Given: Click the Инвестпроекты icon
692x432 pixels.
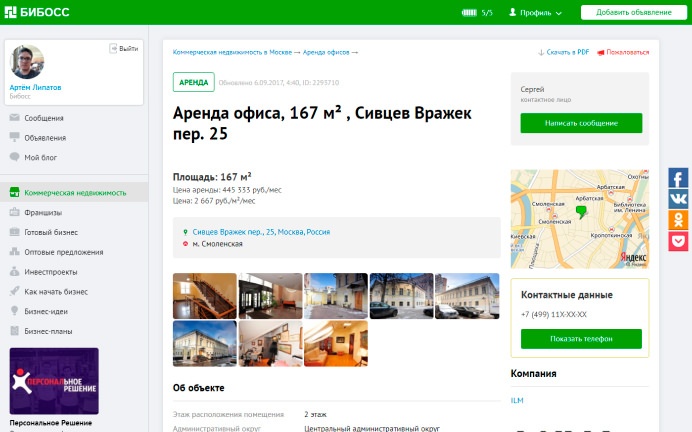Looking at the screenshot, I should click(15, 271).
